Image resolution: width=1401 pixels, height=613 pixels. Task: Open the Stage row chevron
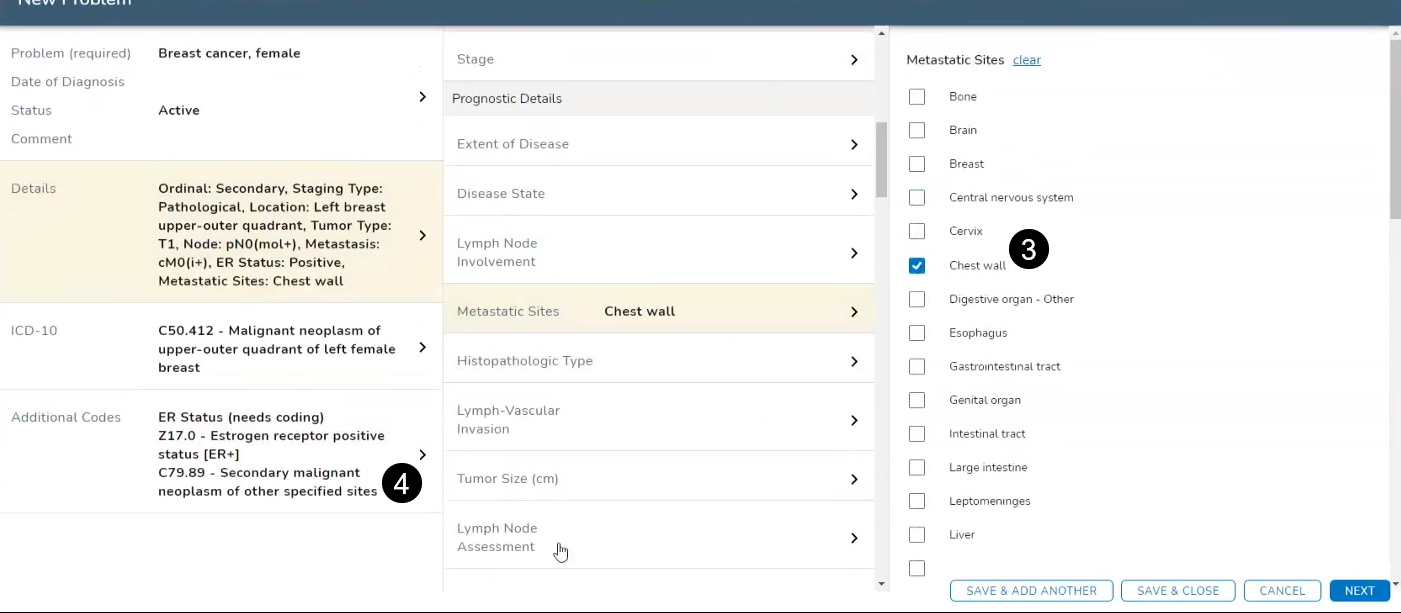(x=853, y=60)
